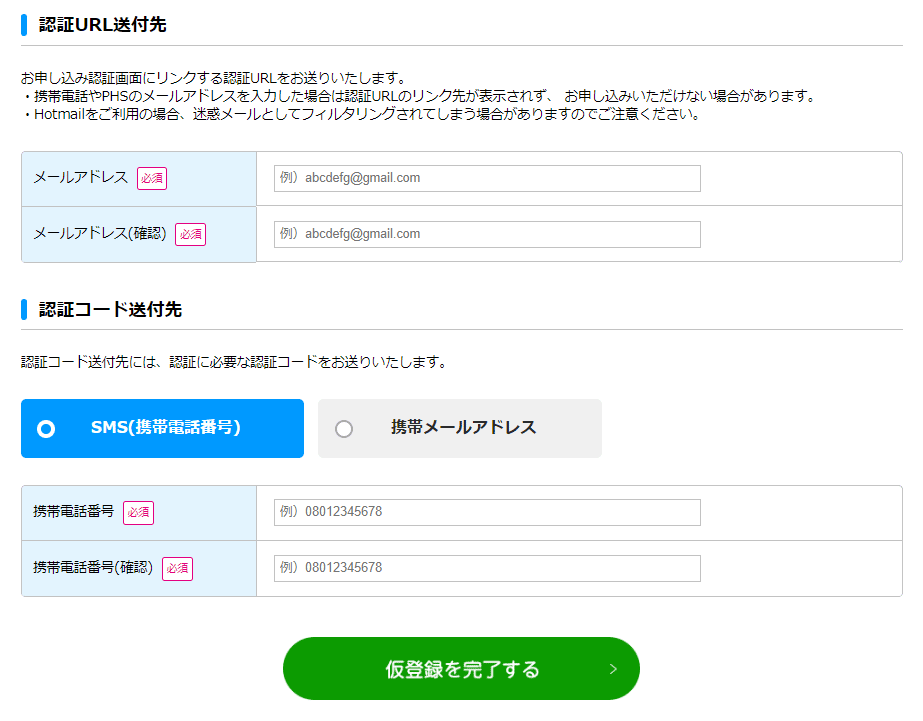923x721 pixels.
Task: Click the メールアドレス input field
Action: coord(487,178)
